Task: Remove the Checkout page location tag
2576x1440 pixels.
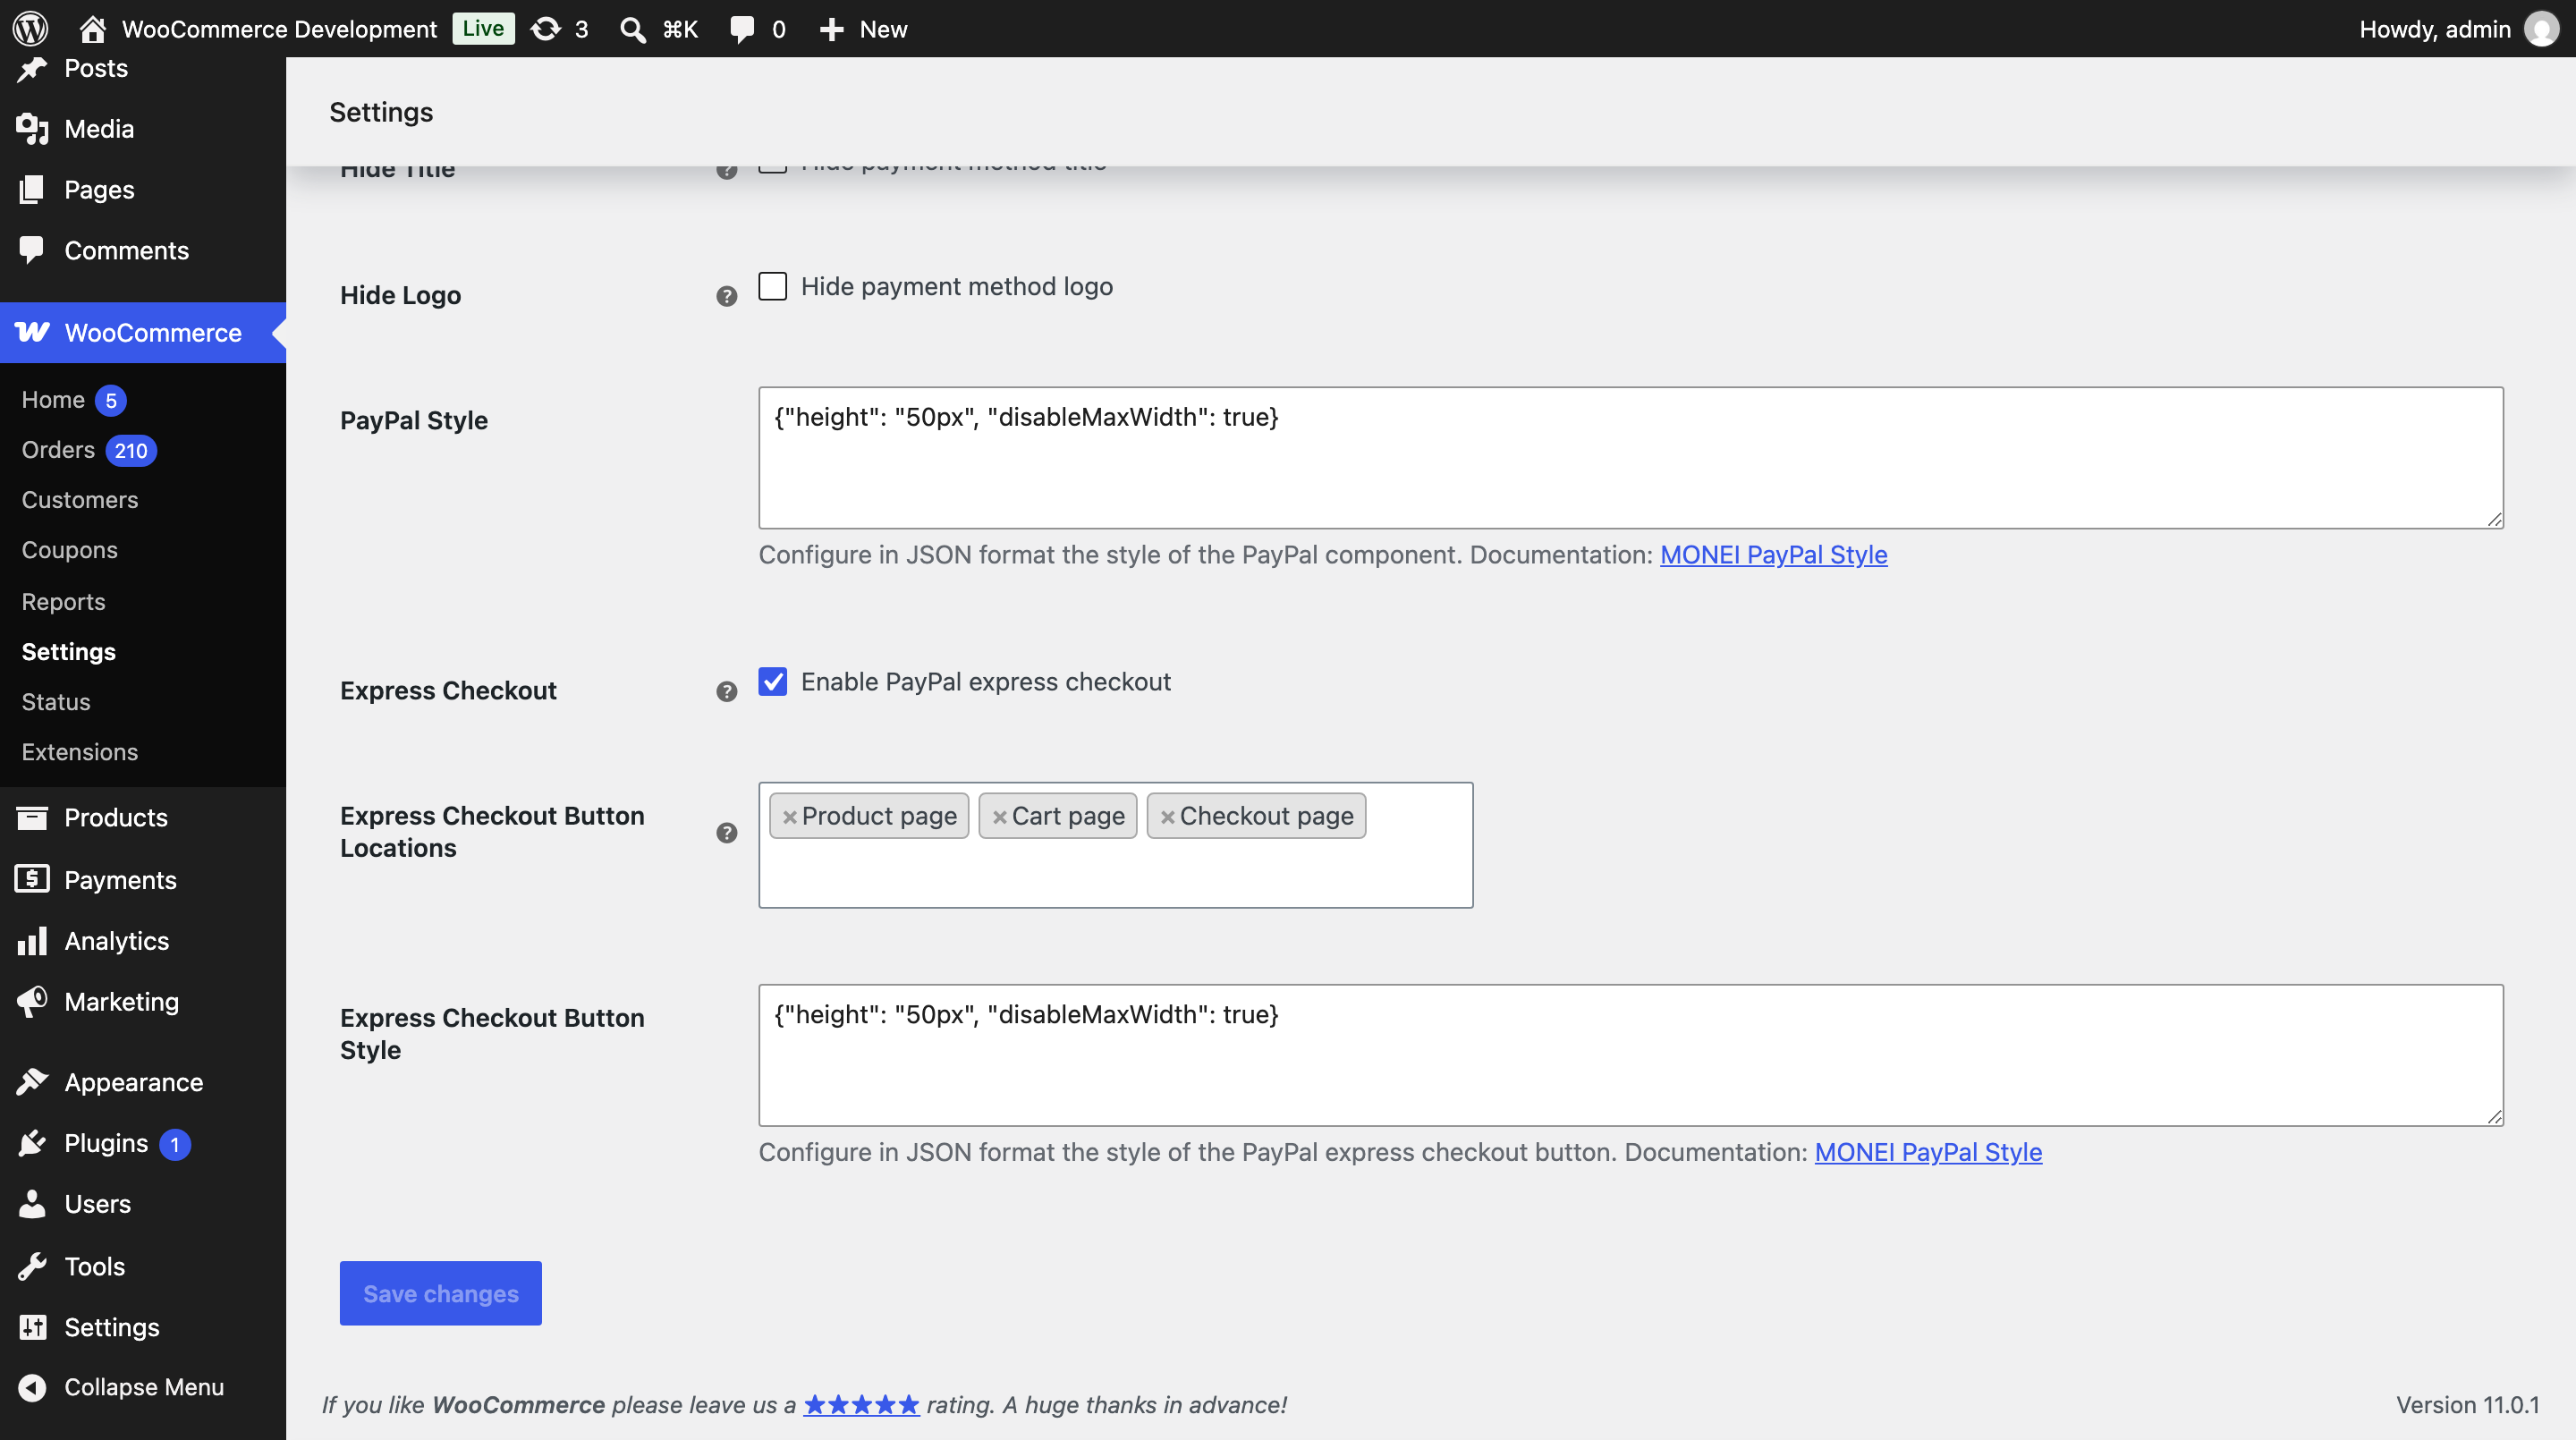Action: click(x=1168, y=817)
